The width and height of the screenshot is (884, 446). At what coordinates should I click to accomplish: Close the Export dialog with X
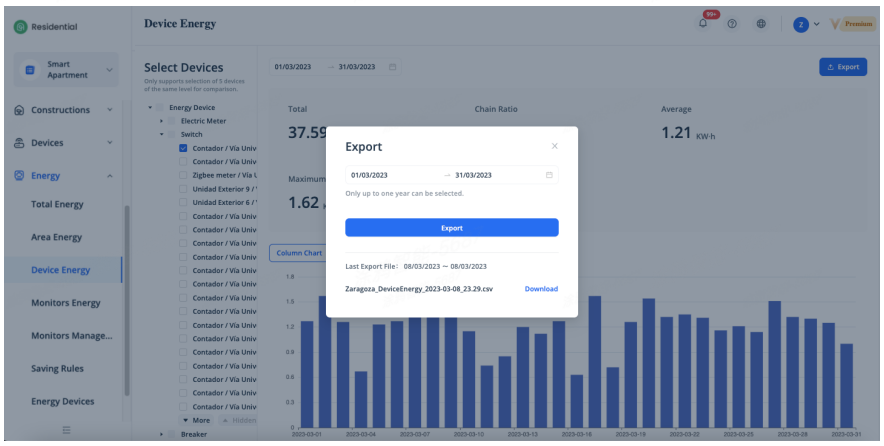[555, 146]
